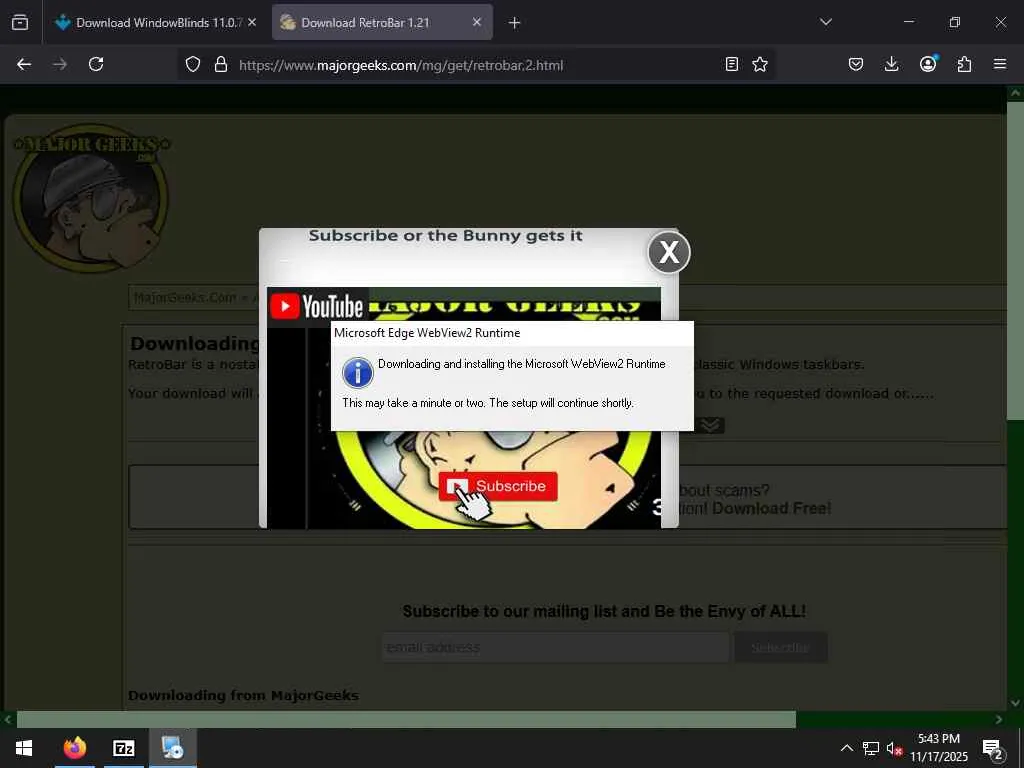The width and height of the screenshot is (1024, 768).
Task: Open the Windows Start menu
Action: (x=24, y=748)
